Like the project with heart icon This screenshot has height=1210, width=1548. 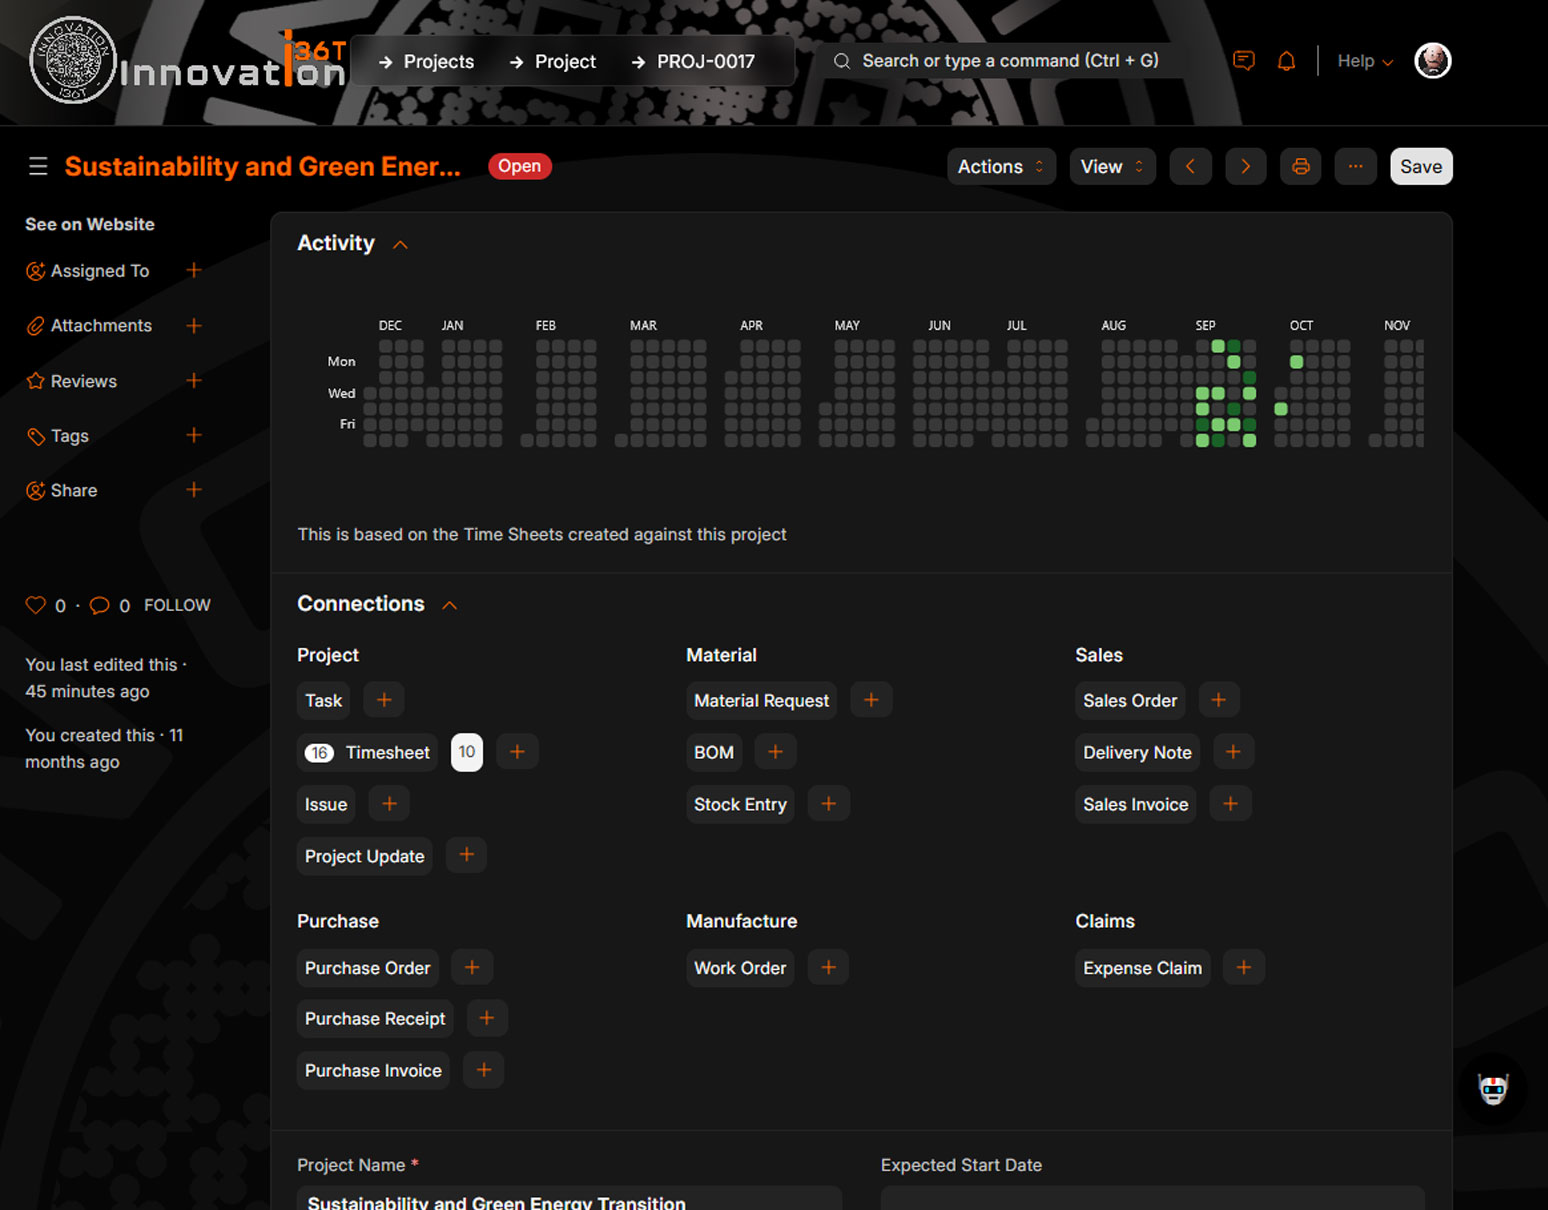click(36, 605)
